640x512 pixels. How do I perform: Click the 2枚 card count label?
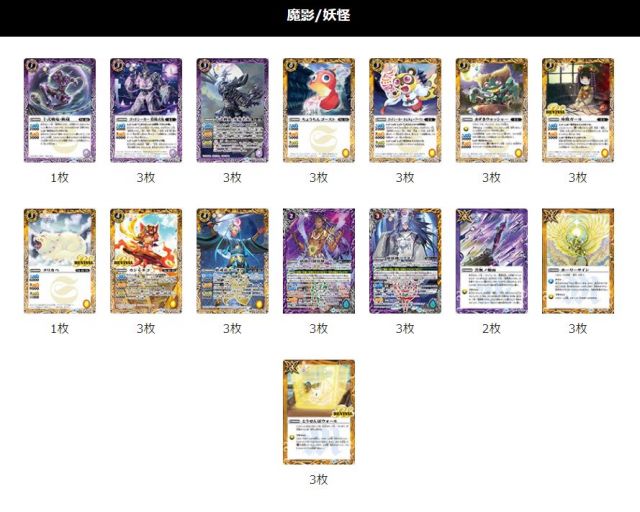coord(491,329)
